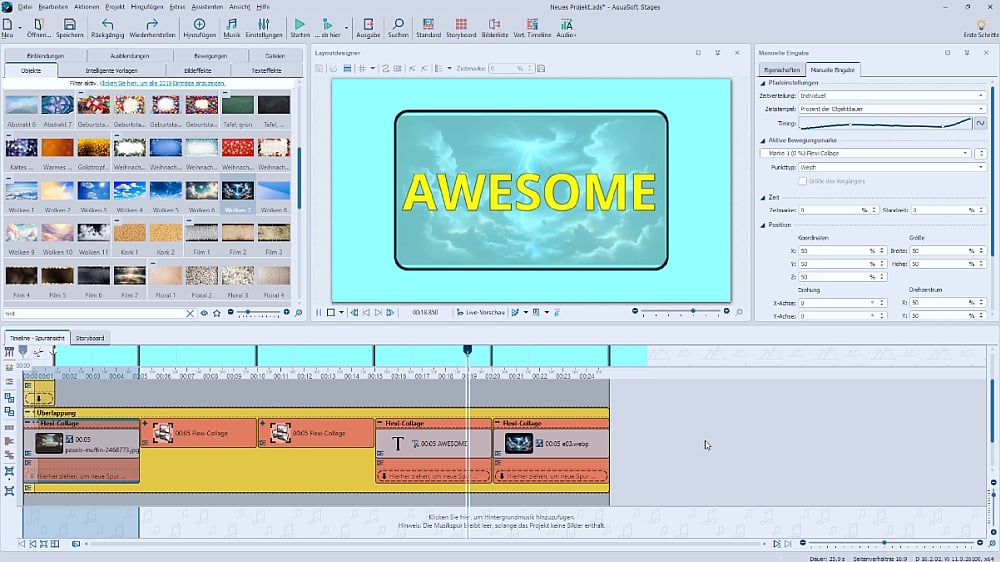Click the Suchen magnifier icon

(398, 23)
